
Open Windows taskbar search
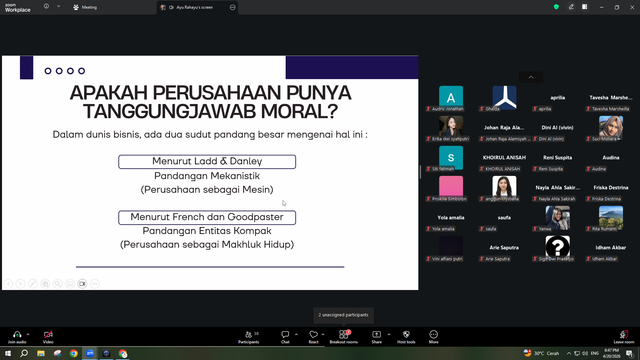click(24, 353)
